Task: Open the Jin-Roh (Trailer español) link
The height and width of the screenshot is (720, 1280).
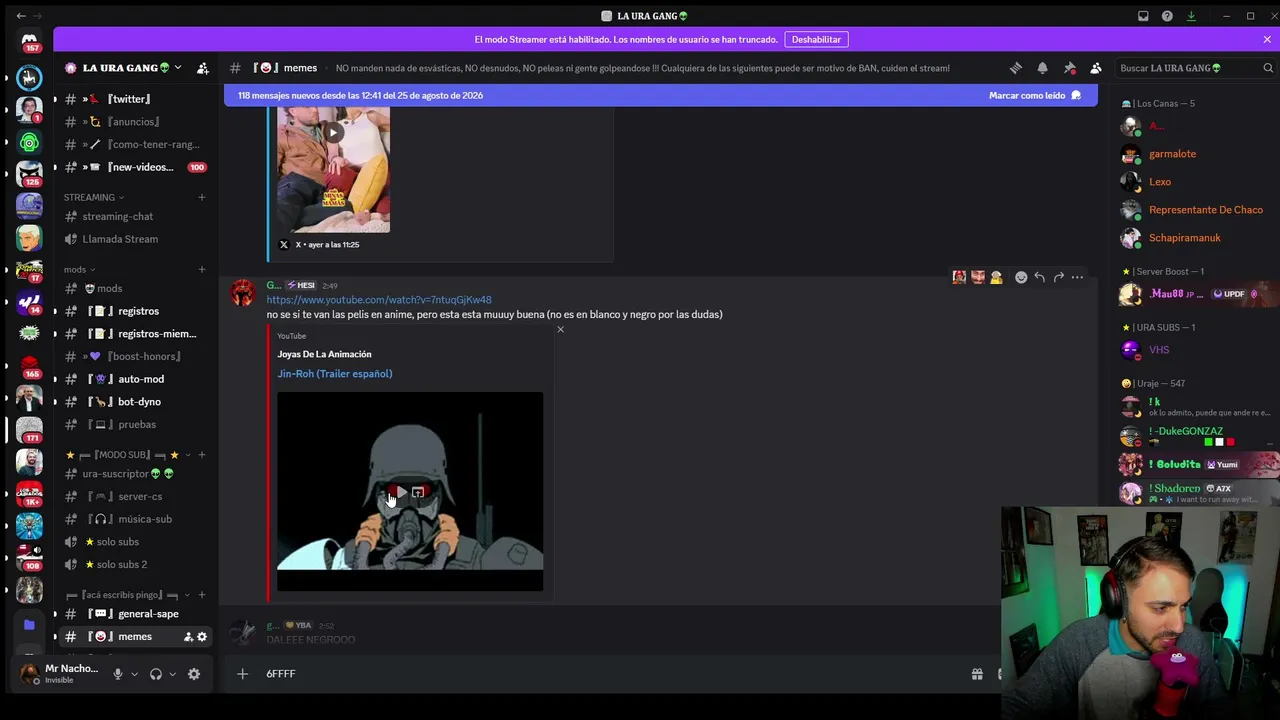Action: coord(335,374)
